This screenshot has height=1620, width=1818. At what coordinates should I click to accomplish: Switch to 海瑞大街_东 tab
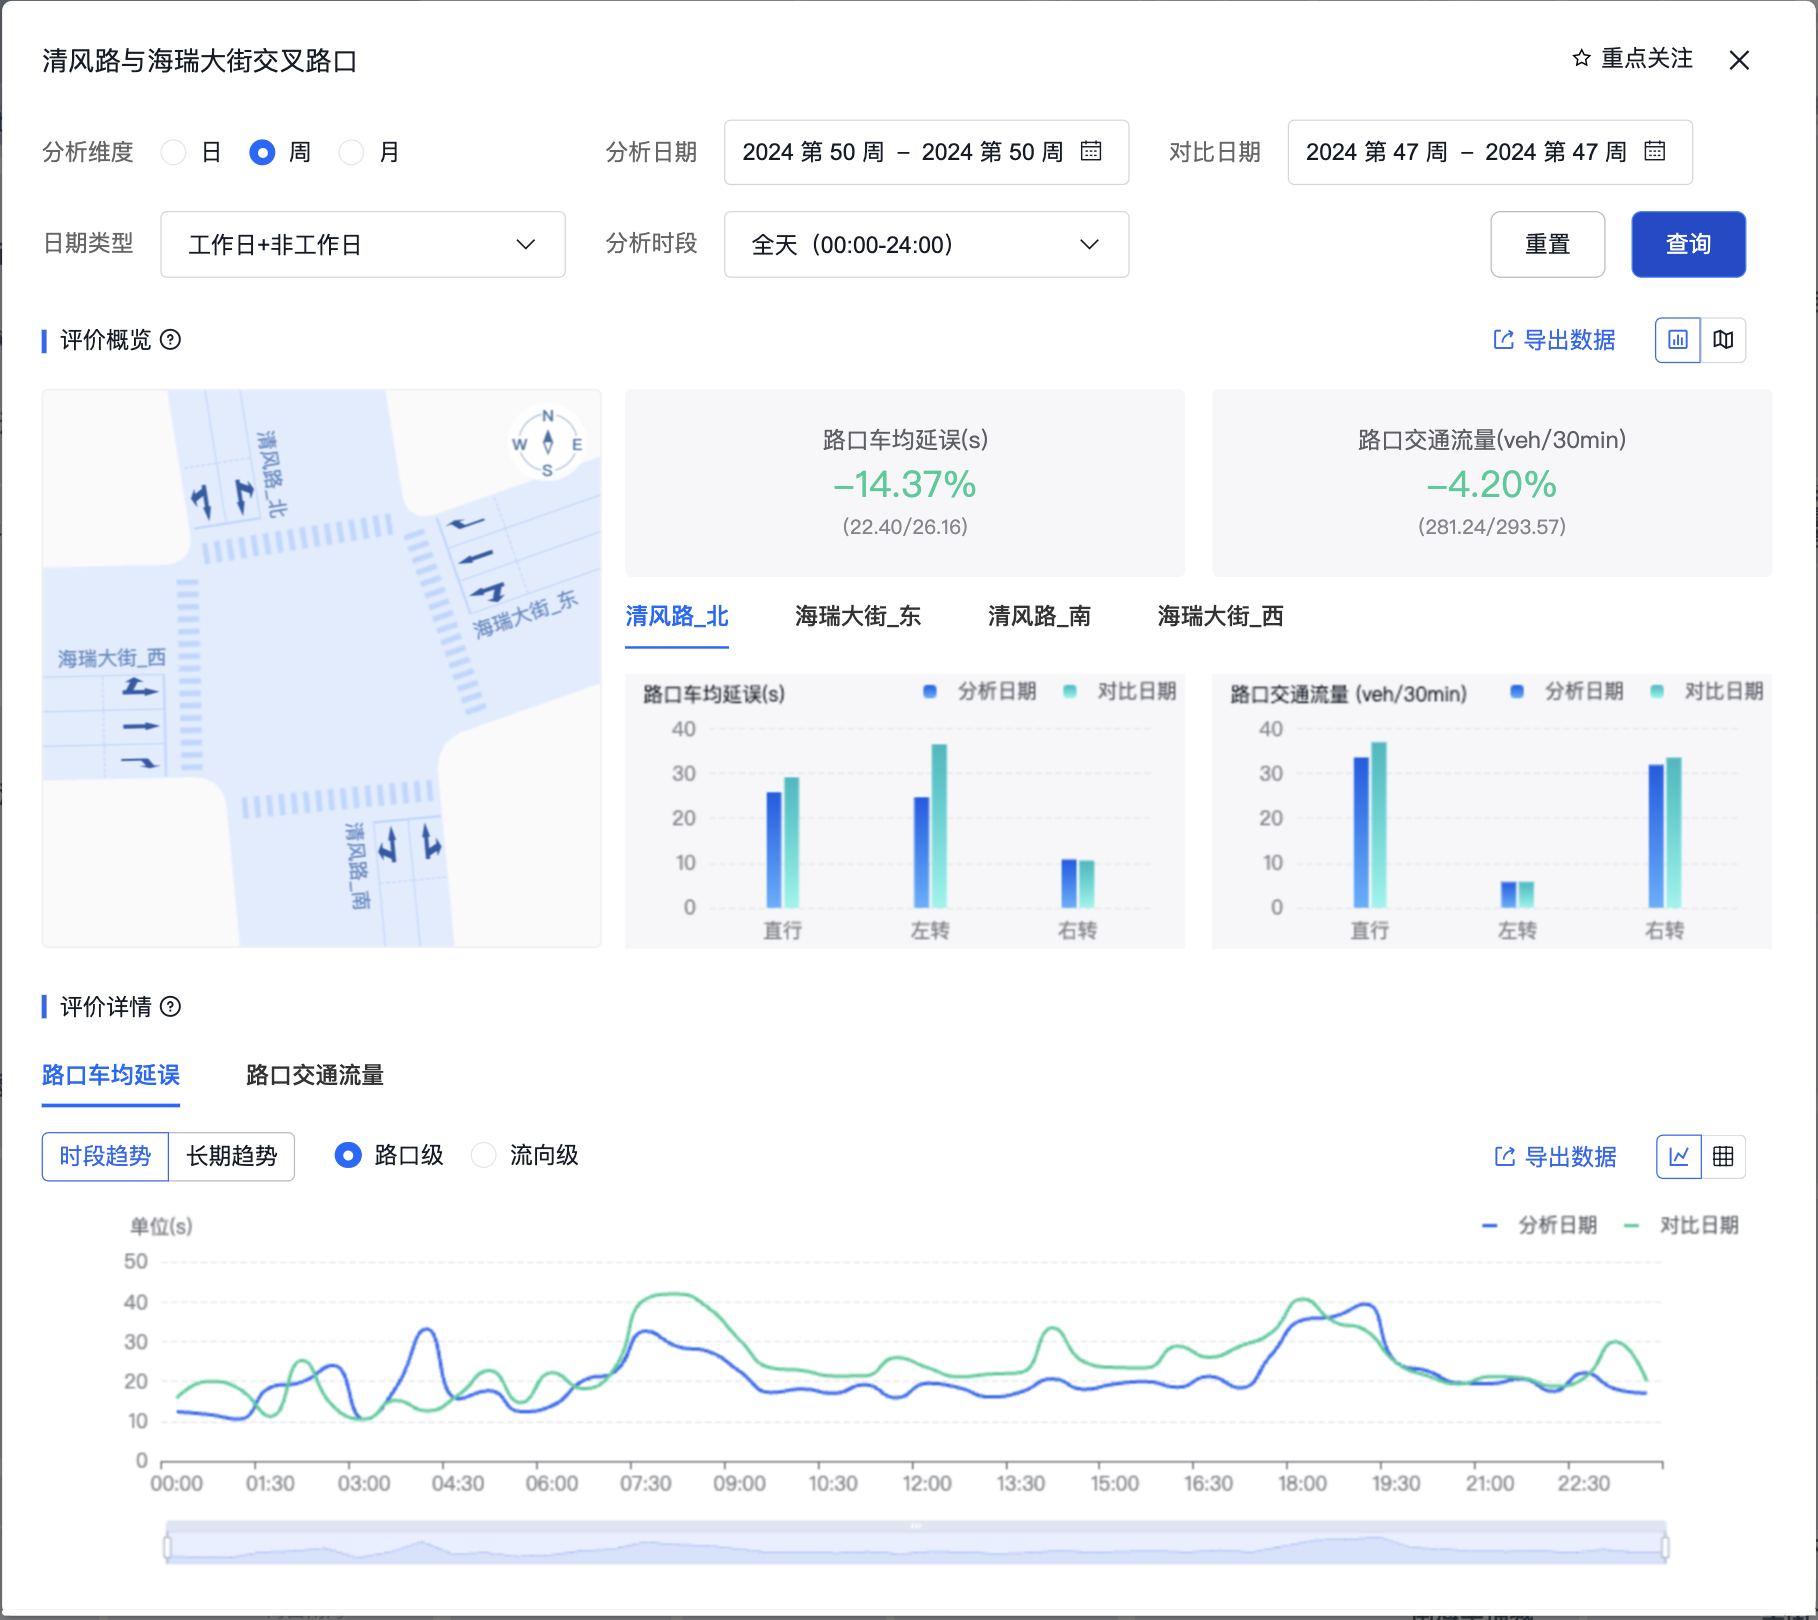[857, 616]
